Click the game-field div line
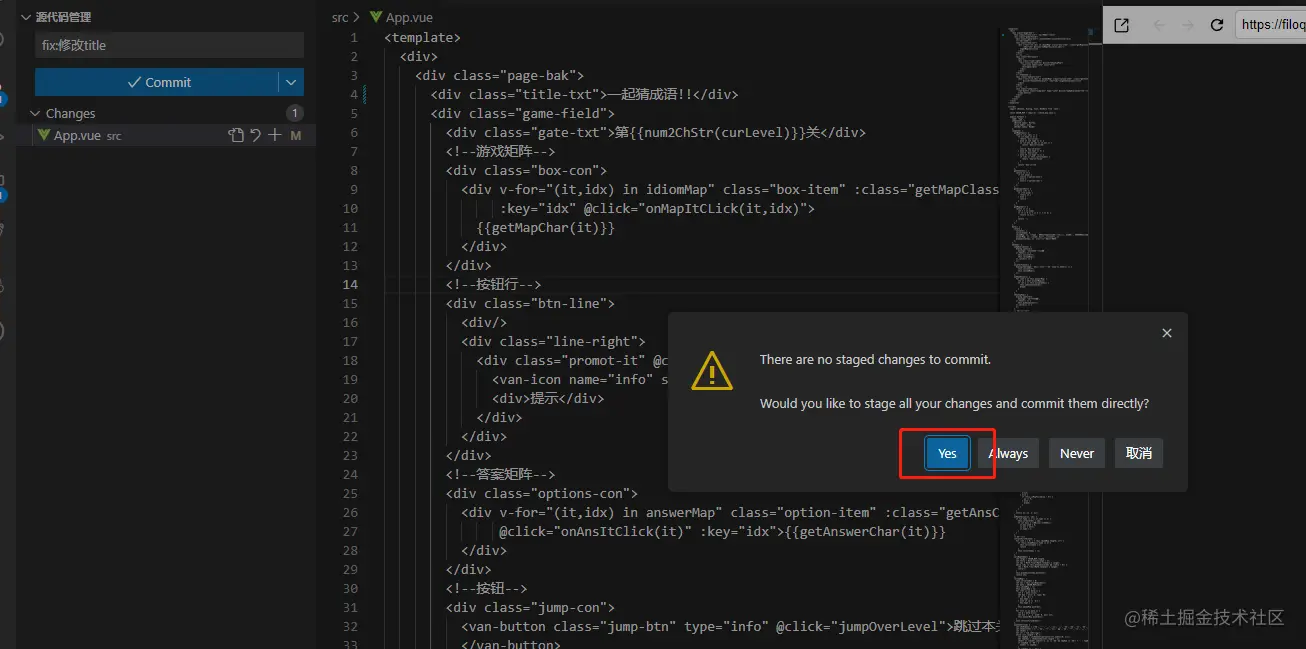1306x649 pixels. click(522, 113)
